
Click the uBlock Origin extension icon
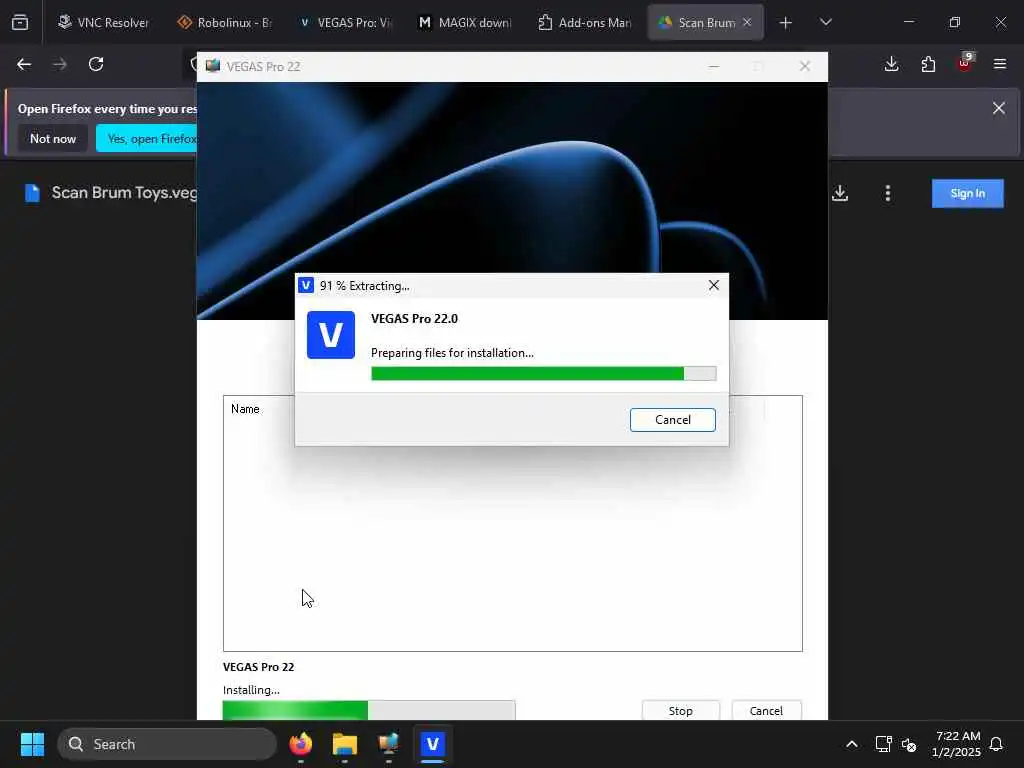click(x=965, y=63)
